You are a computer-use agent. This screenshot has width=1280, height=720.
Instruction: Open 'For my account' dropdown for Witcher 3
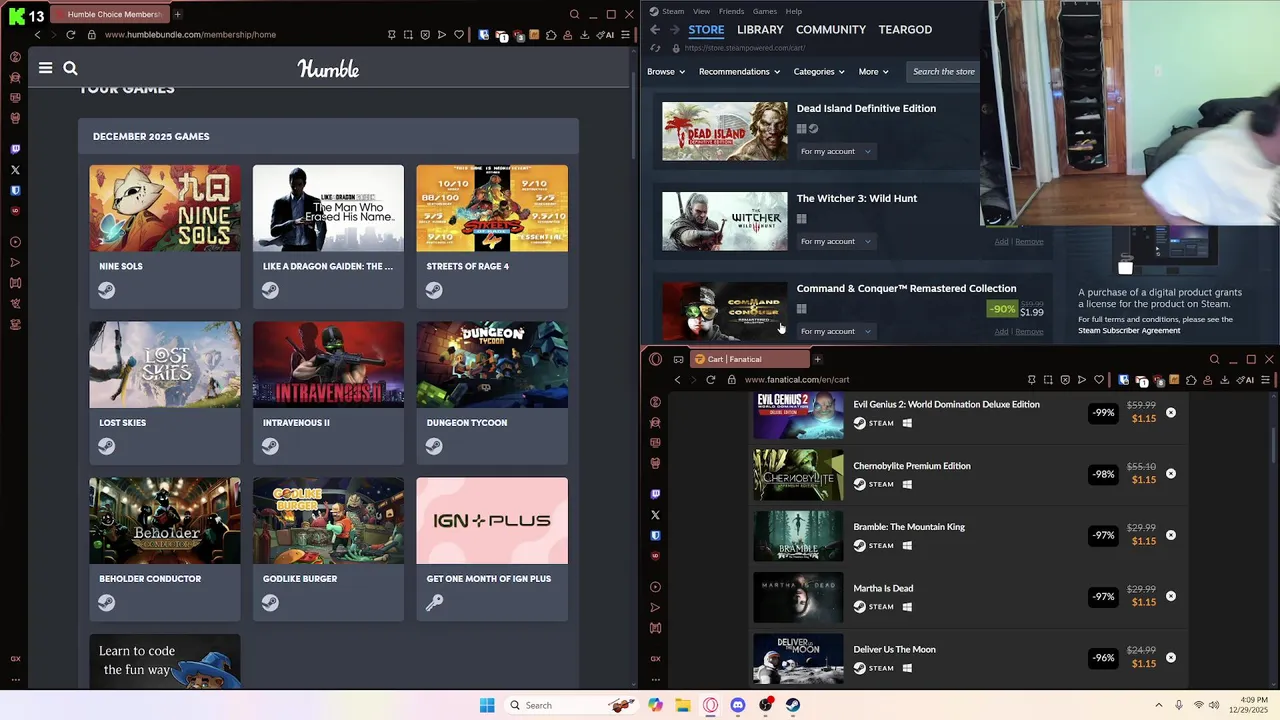[x=836, y=241]
